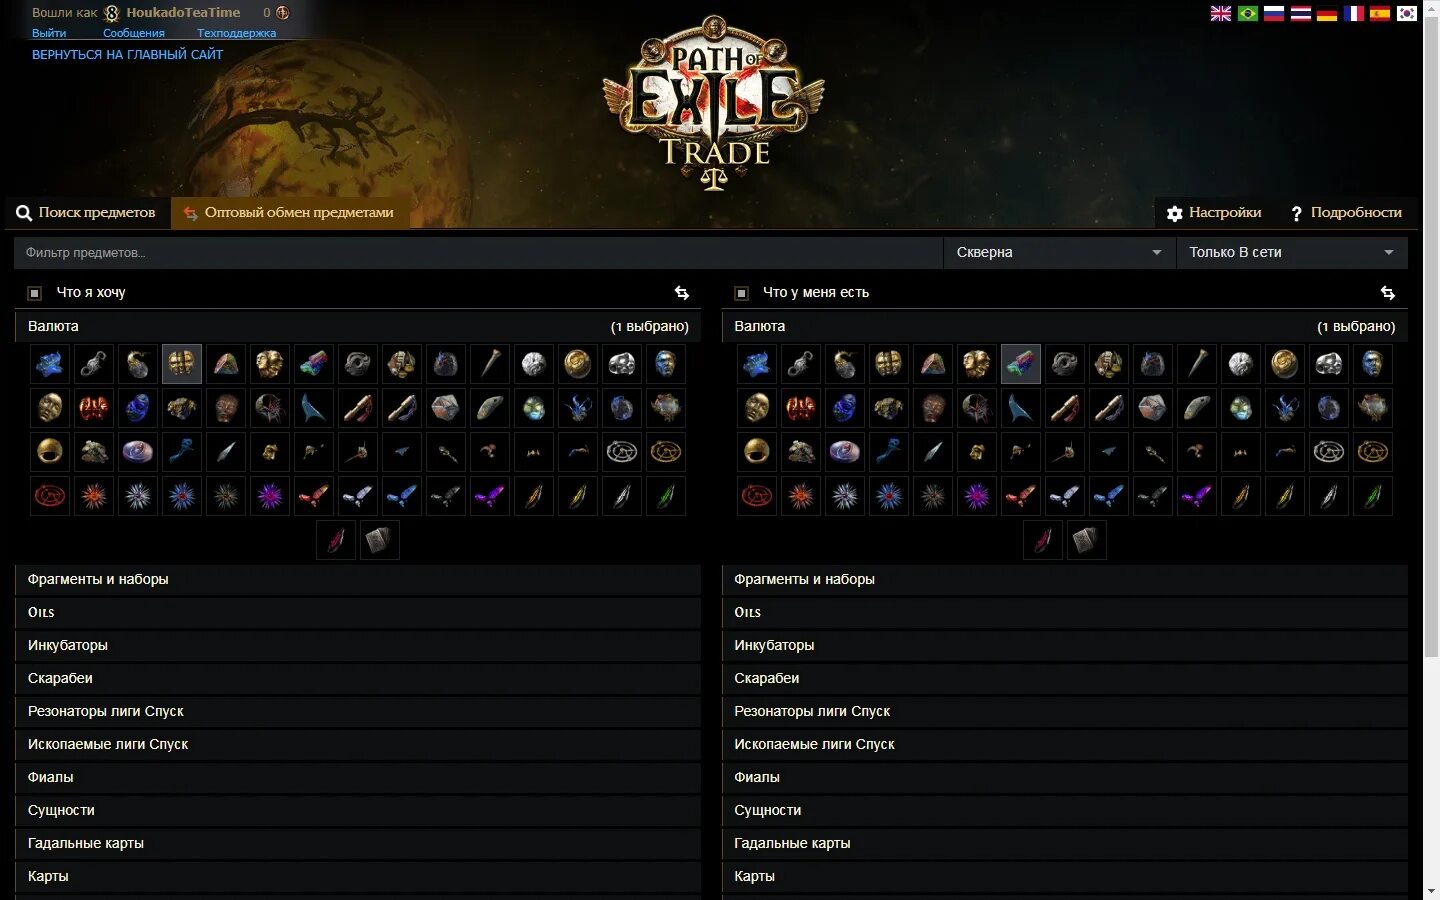This screenshot has height=900, width=1440.
Task: Open Настройки settings
Action: pos(1214,213)
